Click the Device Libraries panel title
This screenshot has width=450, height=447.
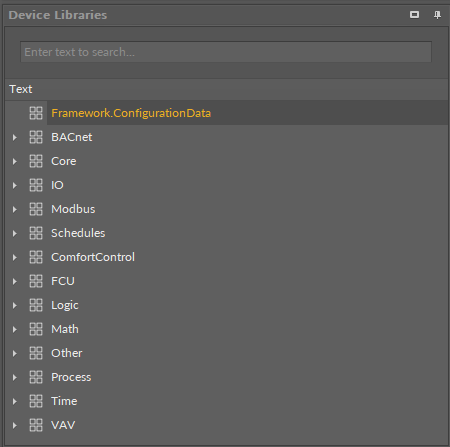[x=58, y=15]
